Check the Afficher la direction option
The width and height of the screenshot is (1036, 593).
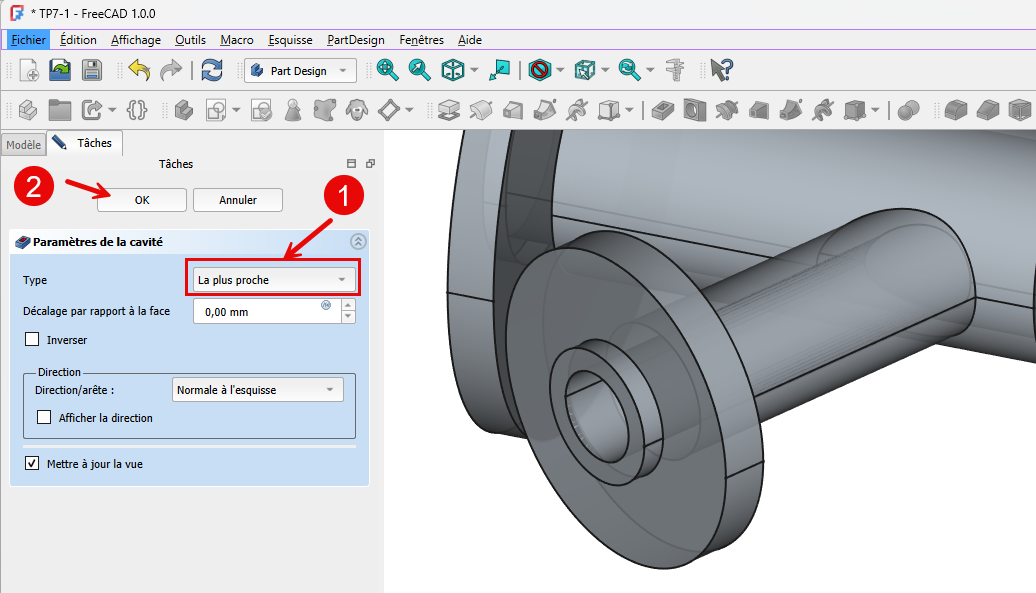pos(44,418)
